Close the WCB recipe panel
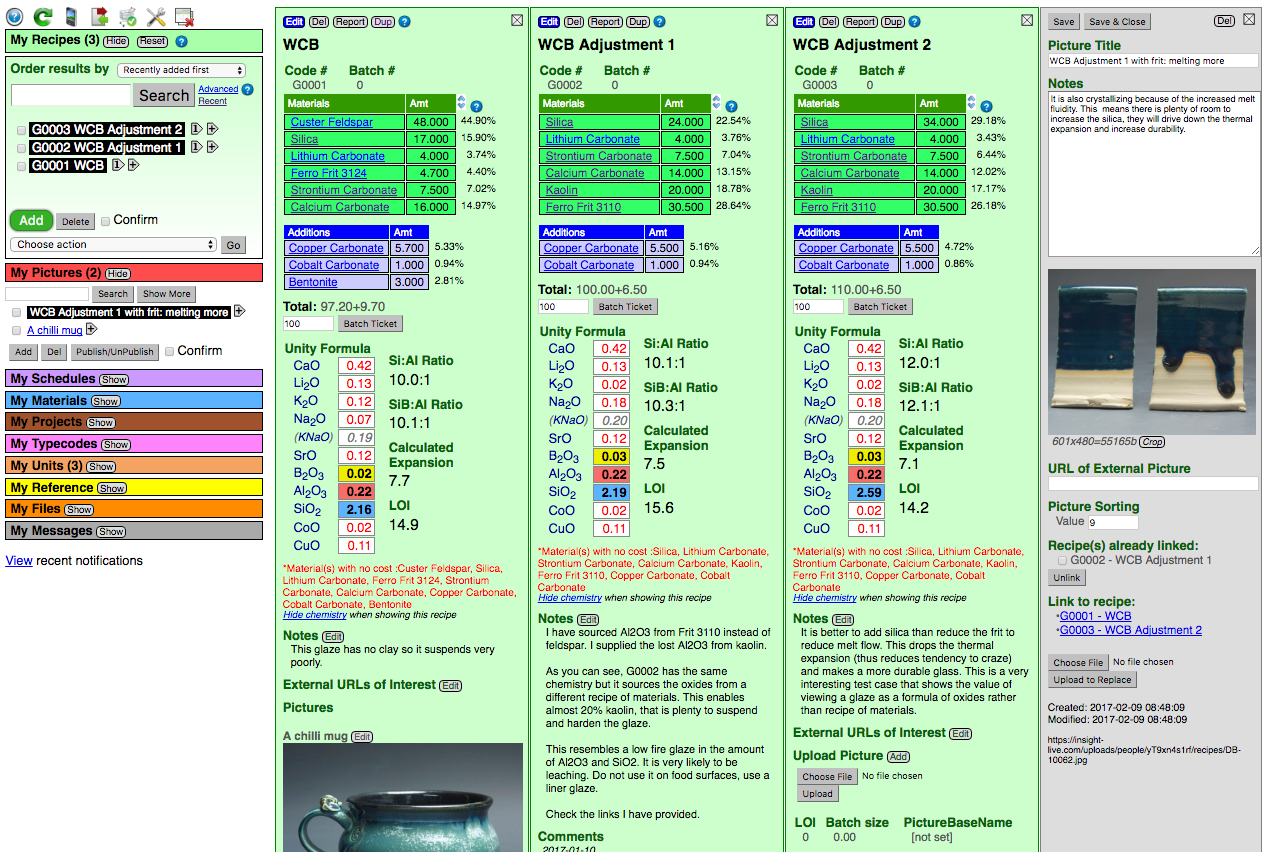The height and width of the screenshot is (852, 1268). [x=516, y=20]
